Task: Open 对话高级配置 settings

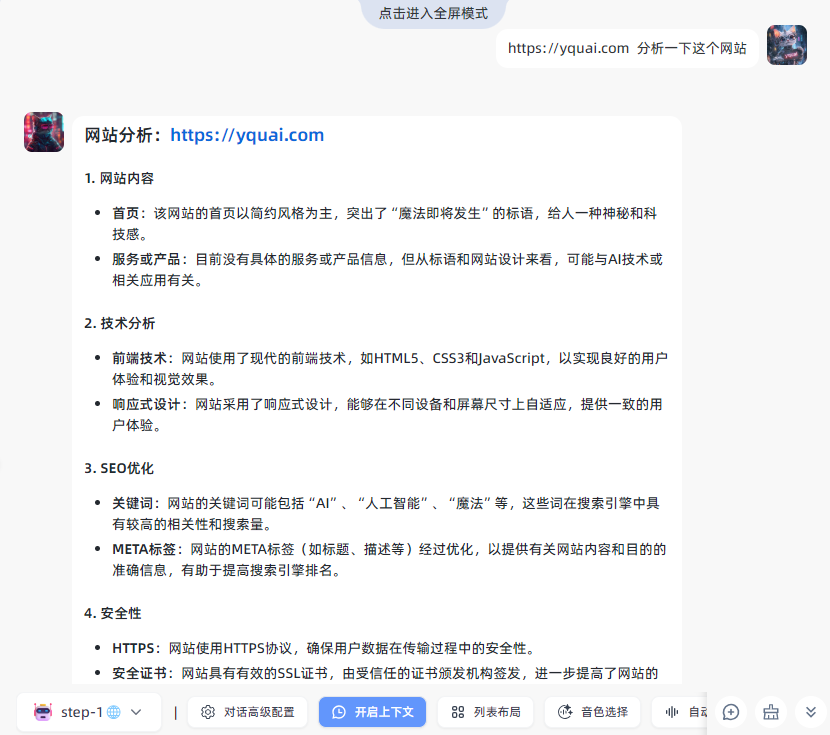Action: point(247,712)
